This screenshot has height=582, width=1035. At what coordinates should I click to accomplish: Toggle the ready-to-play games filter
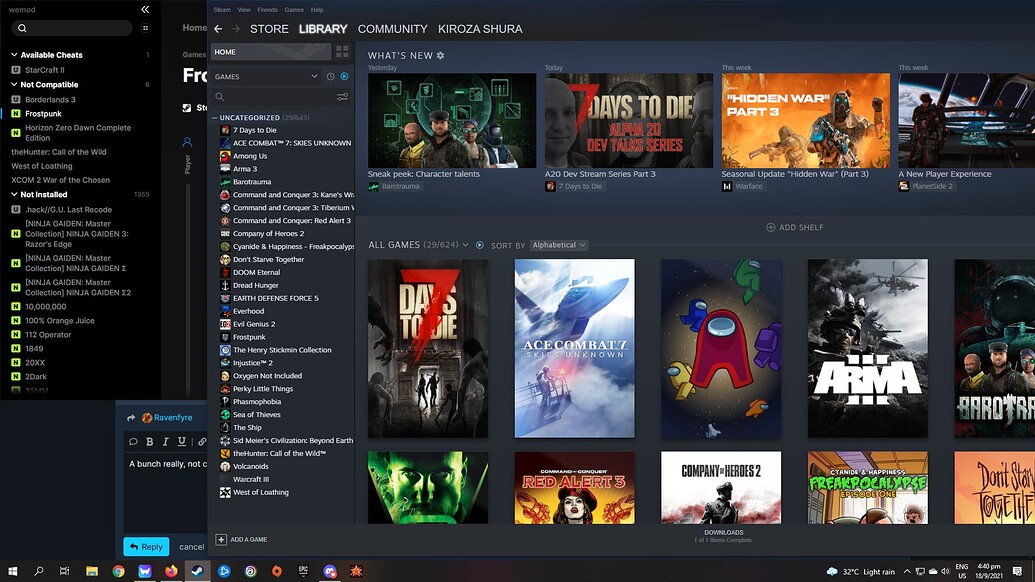point(344,76)
